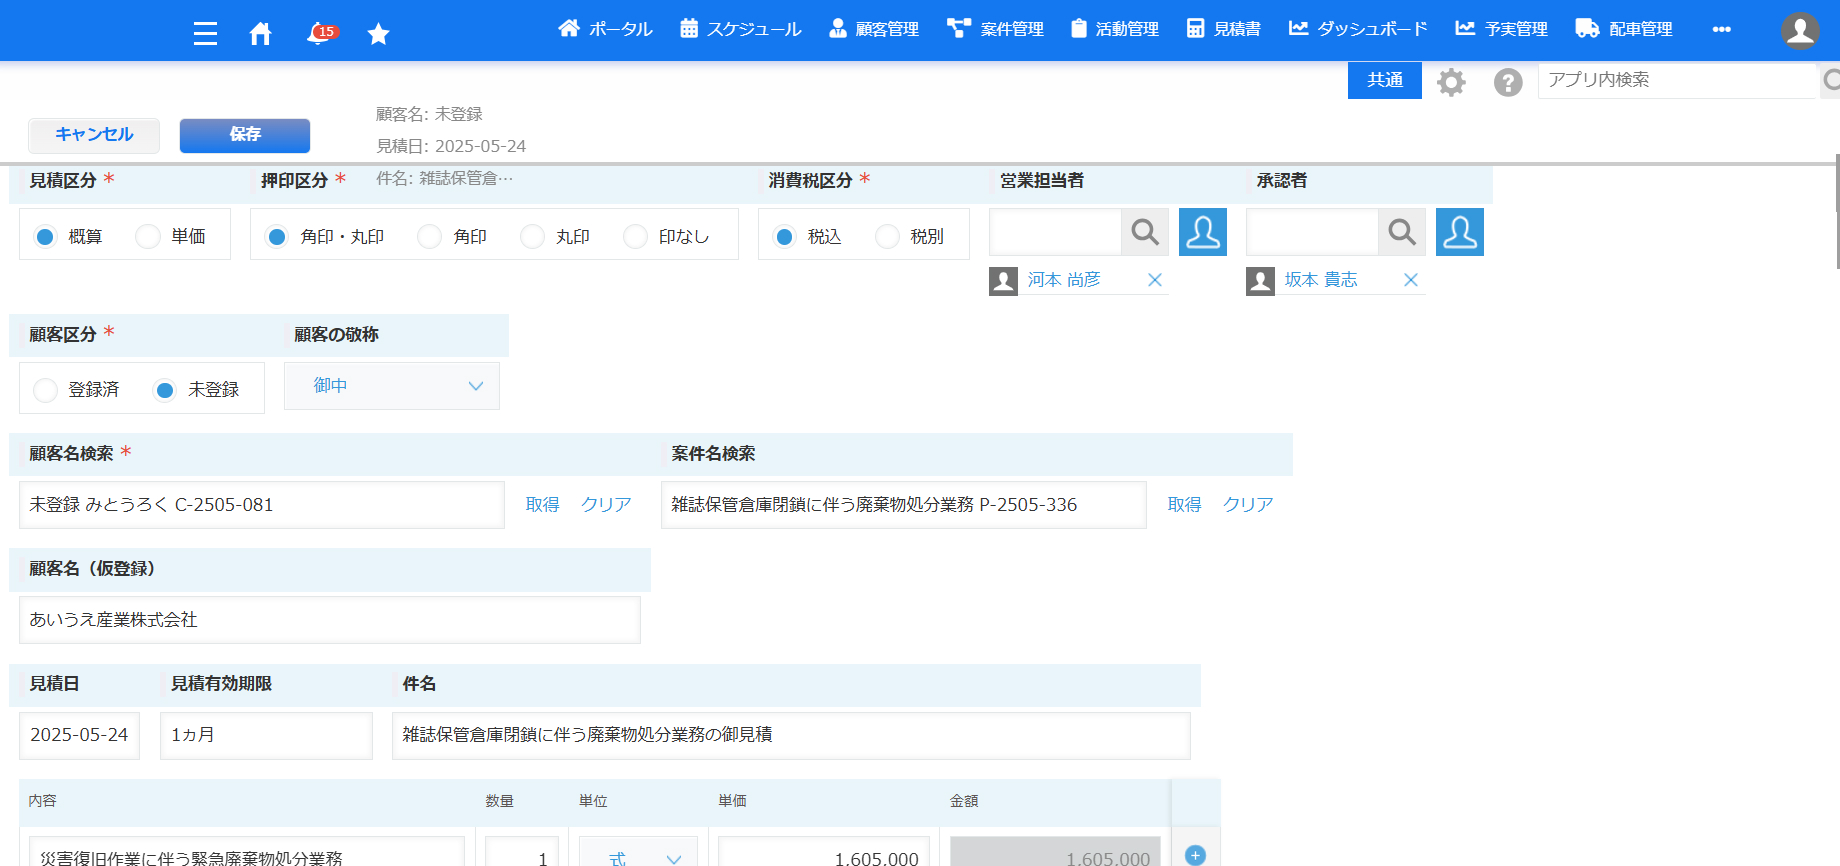Add row with the plus icon
Image resolution: width=1840 pixels, height=866 pixels.
point(1195,855)
